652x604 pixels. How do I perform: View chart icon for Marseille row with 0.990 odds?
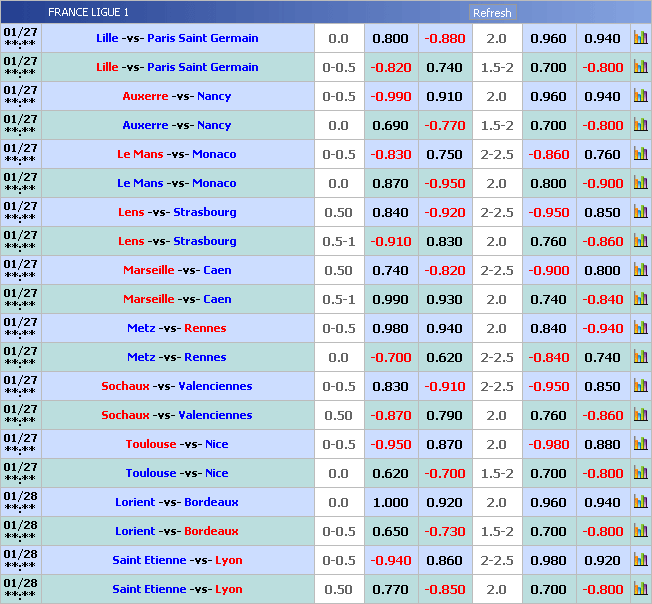click(x=640, y=300)
